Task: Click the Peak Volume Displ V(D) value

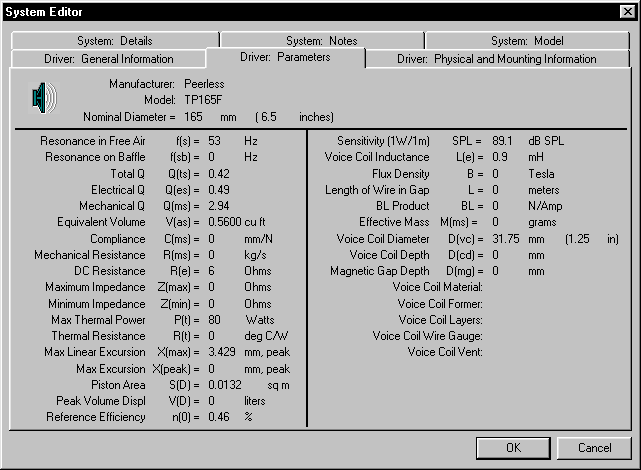Action: (211, 401)
